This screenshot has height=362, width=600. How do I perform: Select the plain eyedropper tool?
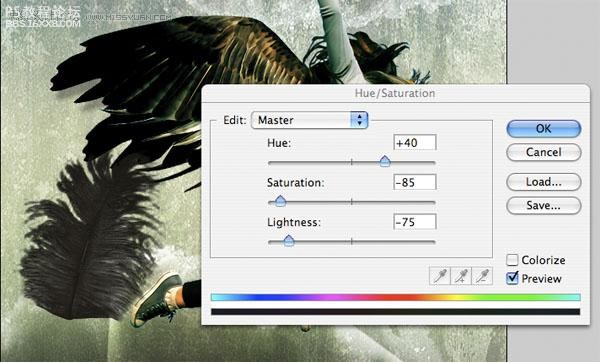coord(440,276)
